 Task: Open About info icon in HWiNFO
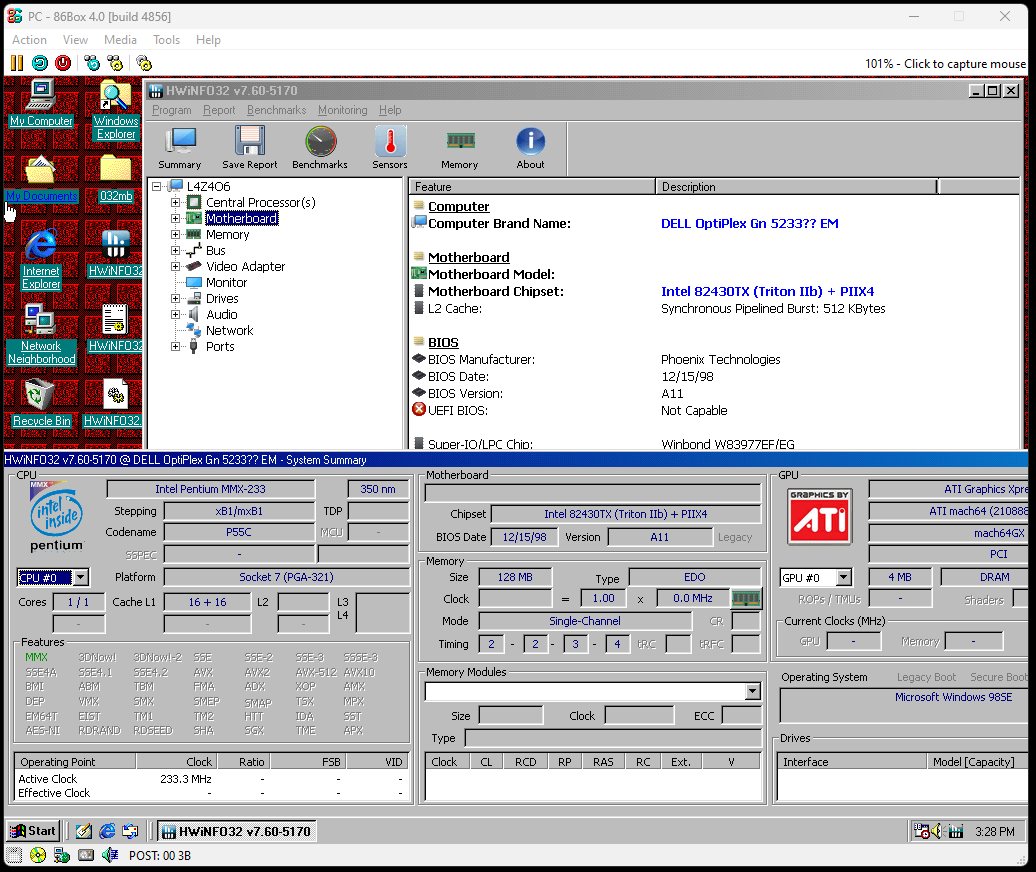coord(531,148)
